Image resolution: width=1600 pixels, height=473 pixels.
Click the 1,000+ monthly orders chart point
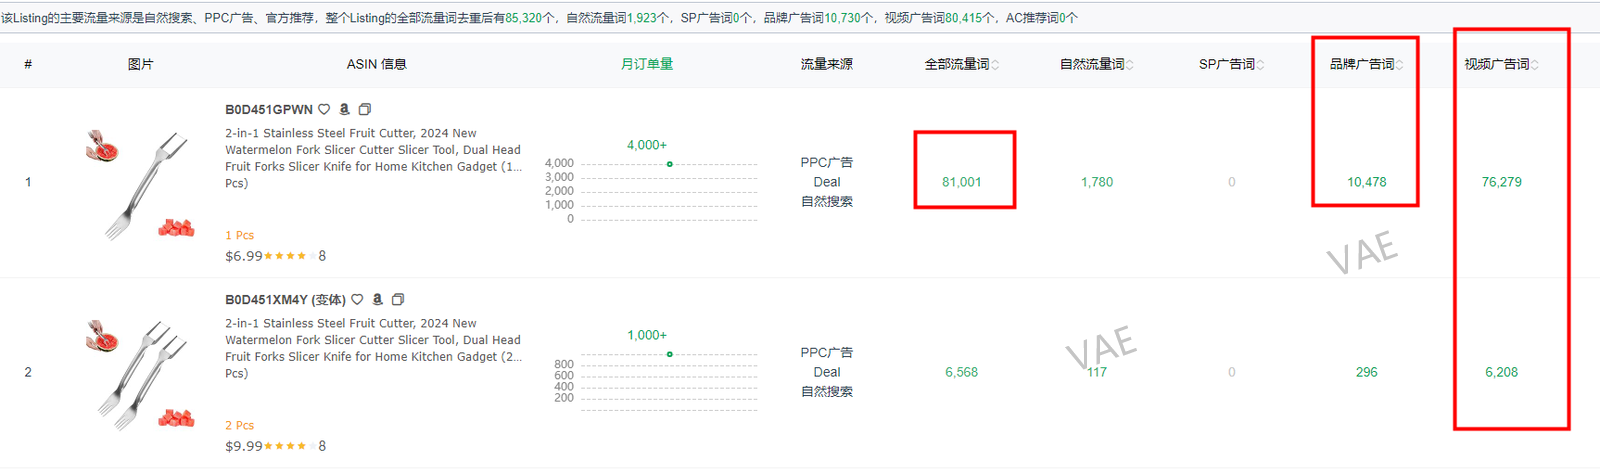tap(669, 354)
